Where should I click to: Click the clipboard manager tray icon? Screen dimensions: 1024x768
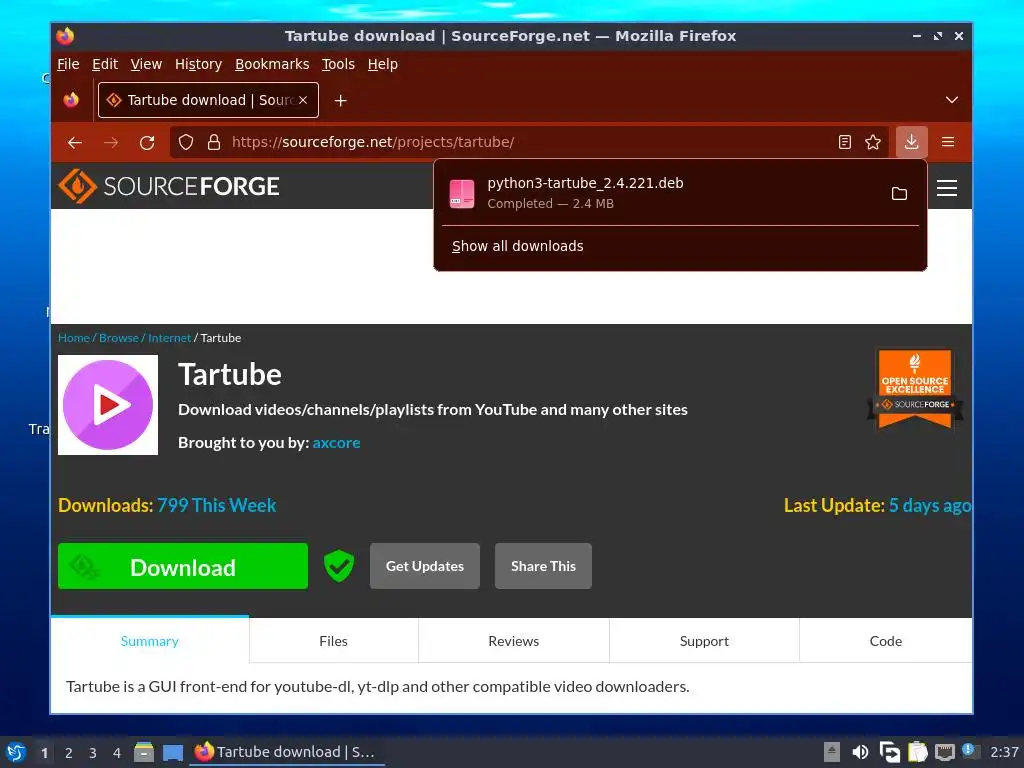[918, 752]
